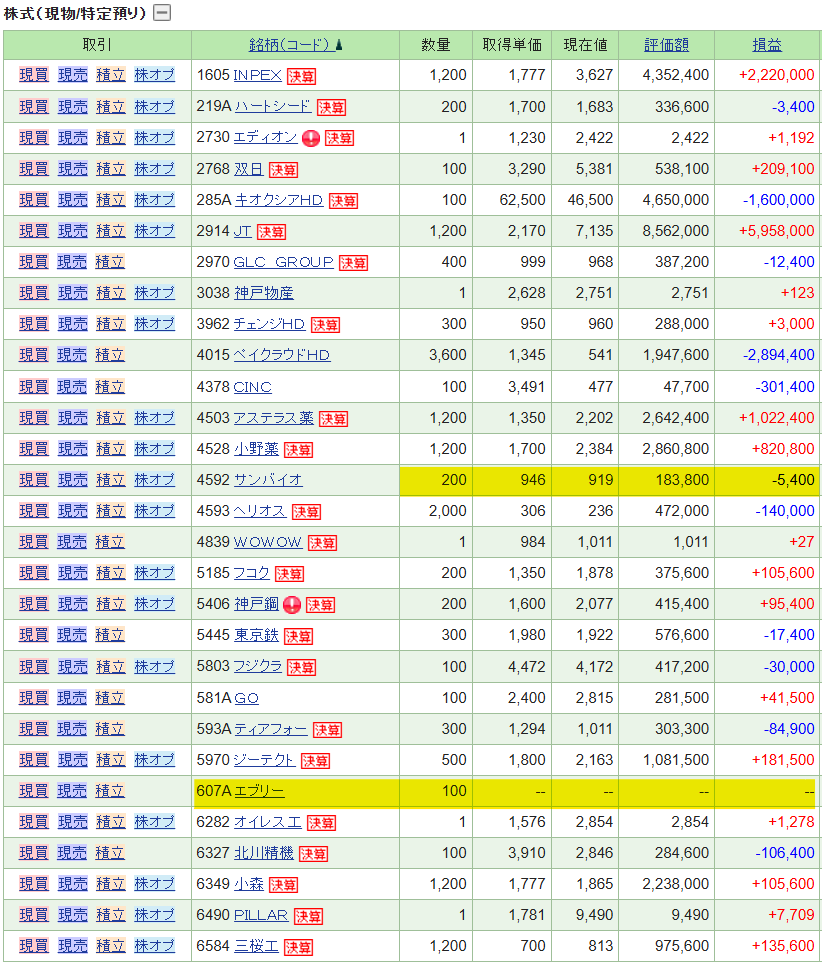The width and height of the screenshot is (822, 962).
Task: Open the 決算 icon next to 三桜工
Action: pos(299,947)
